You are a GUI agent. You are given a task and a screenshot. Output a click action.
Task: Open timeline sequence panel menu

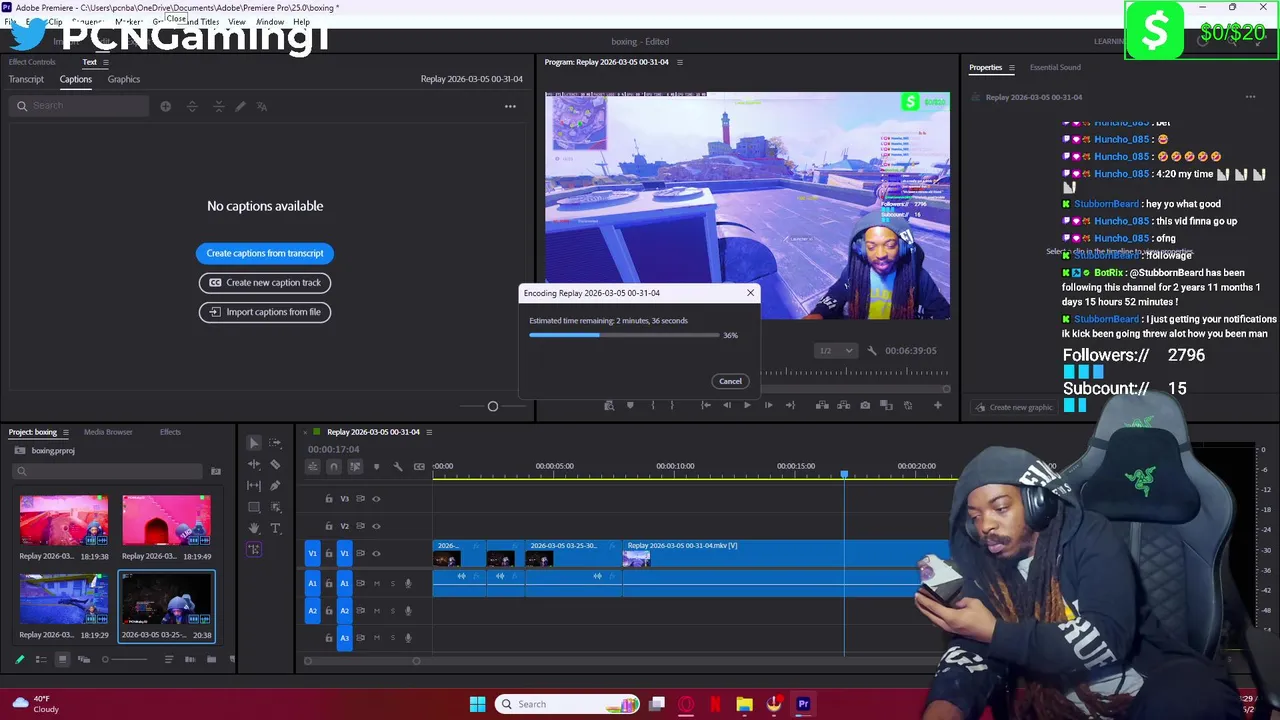pos(429,432)
